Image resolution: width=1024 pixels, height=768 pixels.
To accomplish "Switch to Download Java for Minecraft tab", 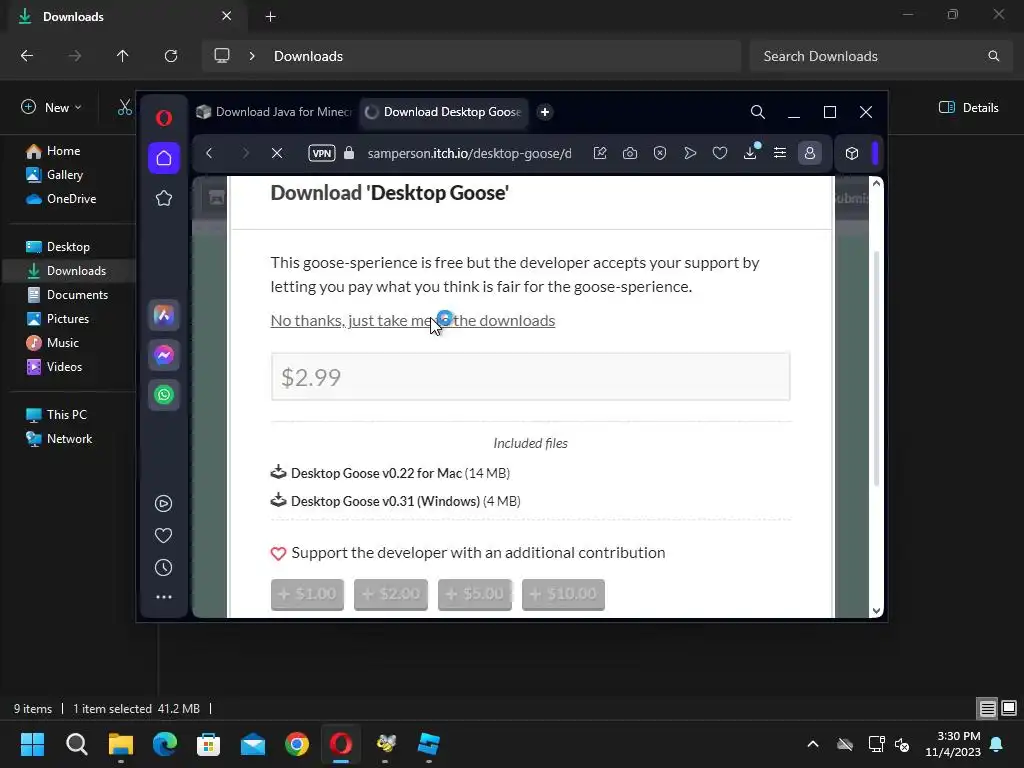I will pos(274,112).
